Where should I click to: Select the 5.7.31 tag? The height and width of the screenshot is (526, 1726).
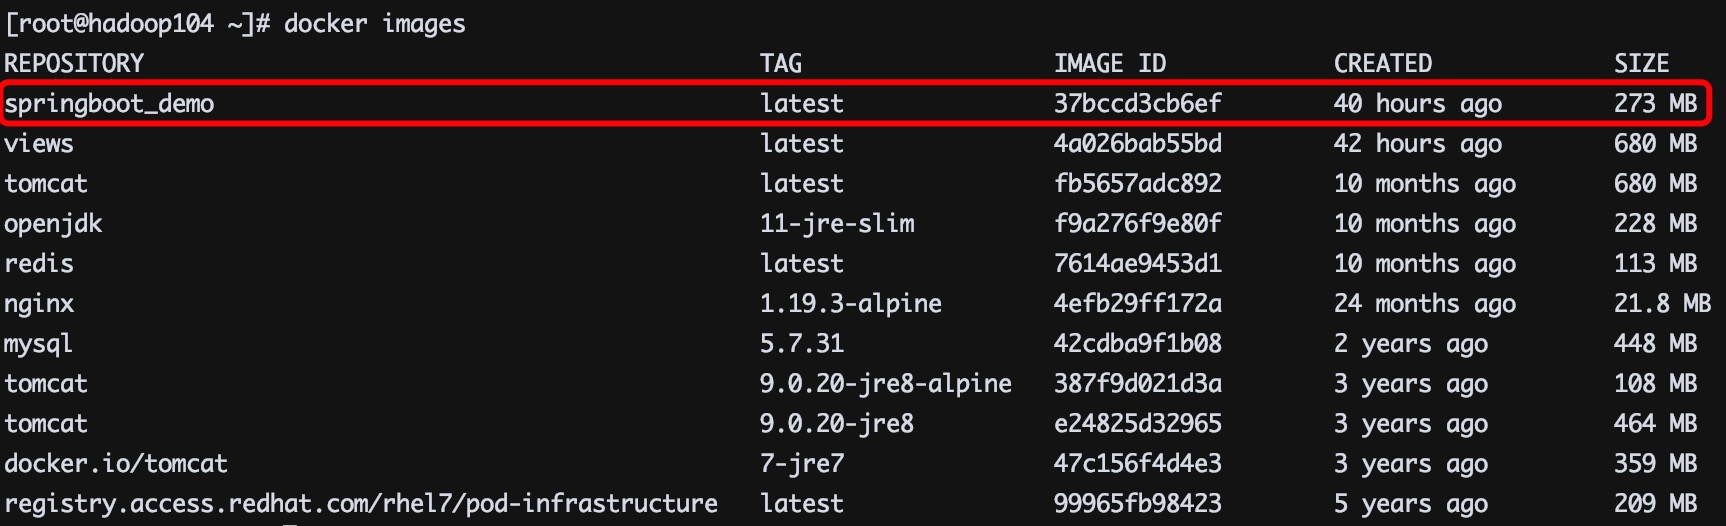point(801,344)
